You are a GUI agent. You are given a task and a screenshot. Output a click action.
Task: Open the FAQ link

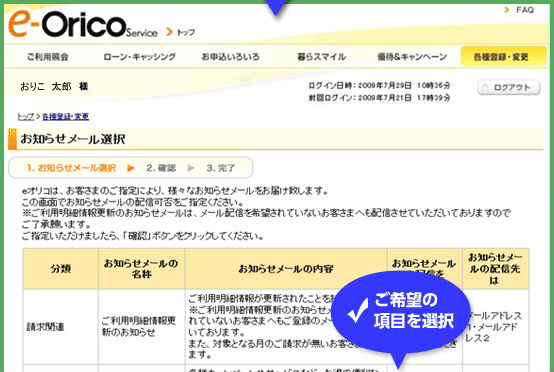click(x=525, y=10)
